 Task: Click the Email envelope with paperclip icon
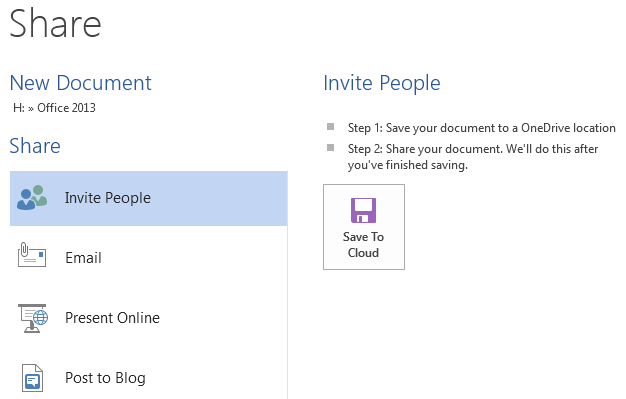click(32, 255)
